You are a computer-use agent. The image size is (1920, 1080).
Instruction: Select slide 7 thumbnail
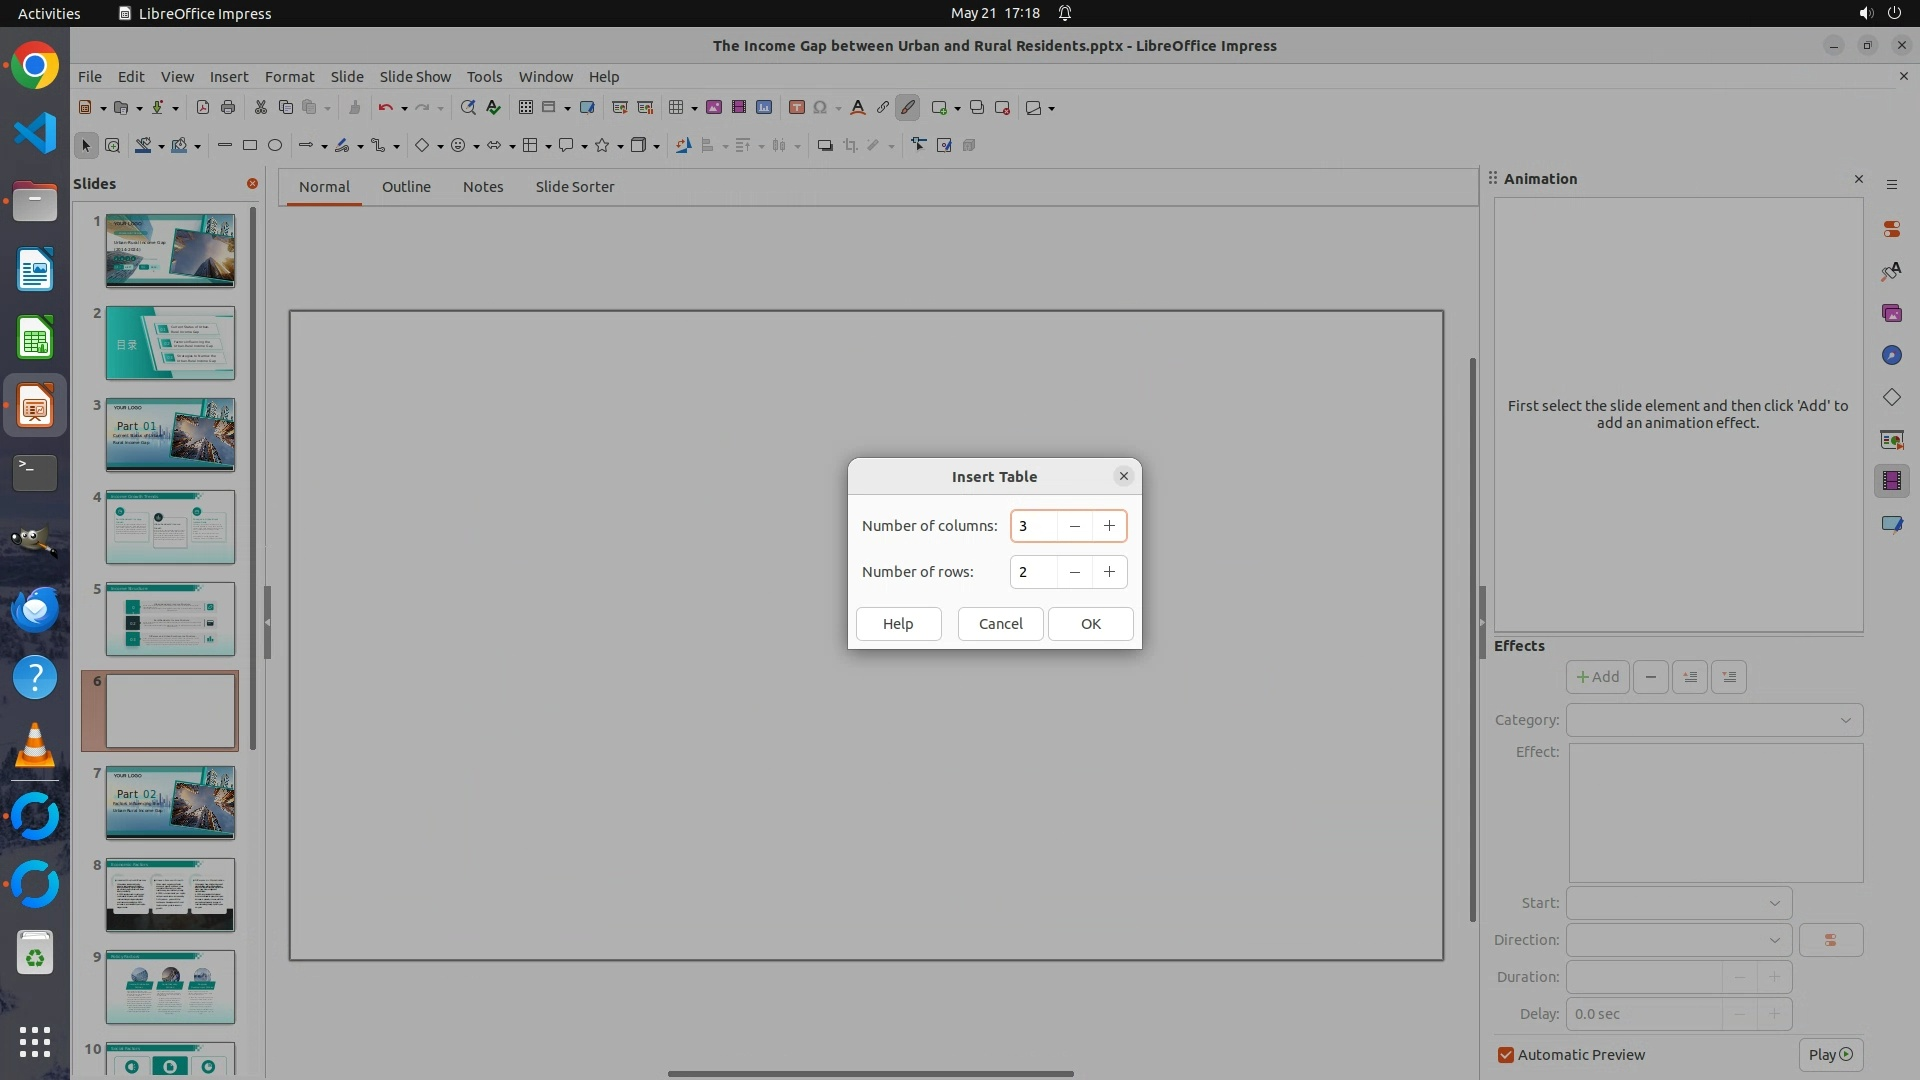coord(170,803)
